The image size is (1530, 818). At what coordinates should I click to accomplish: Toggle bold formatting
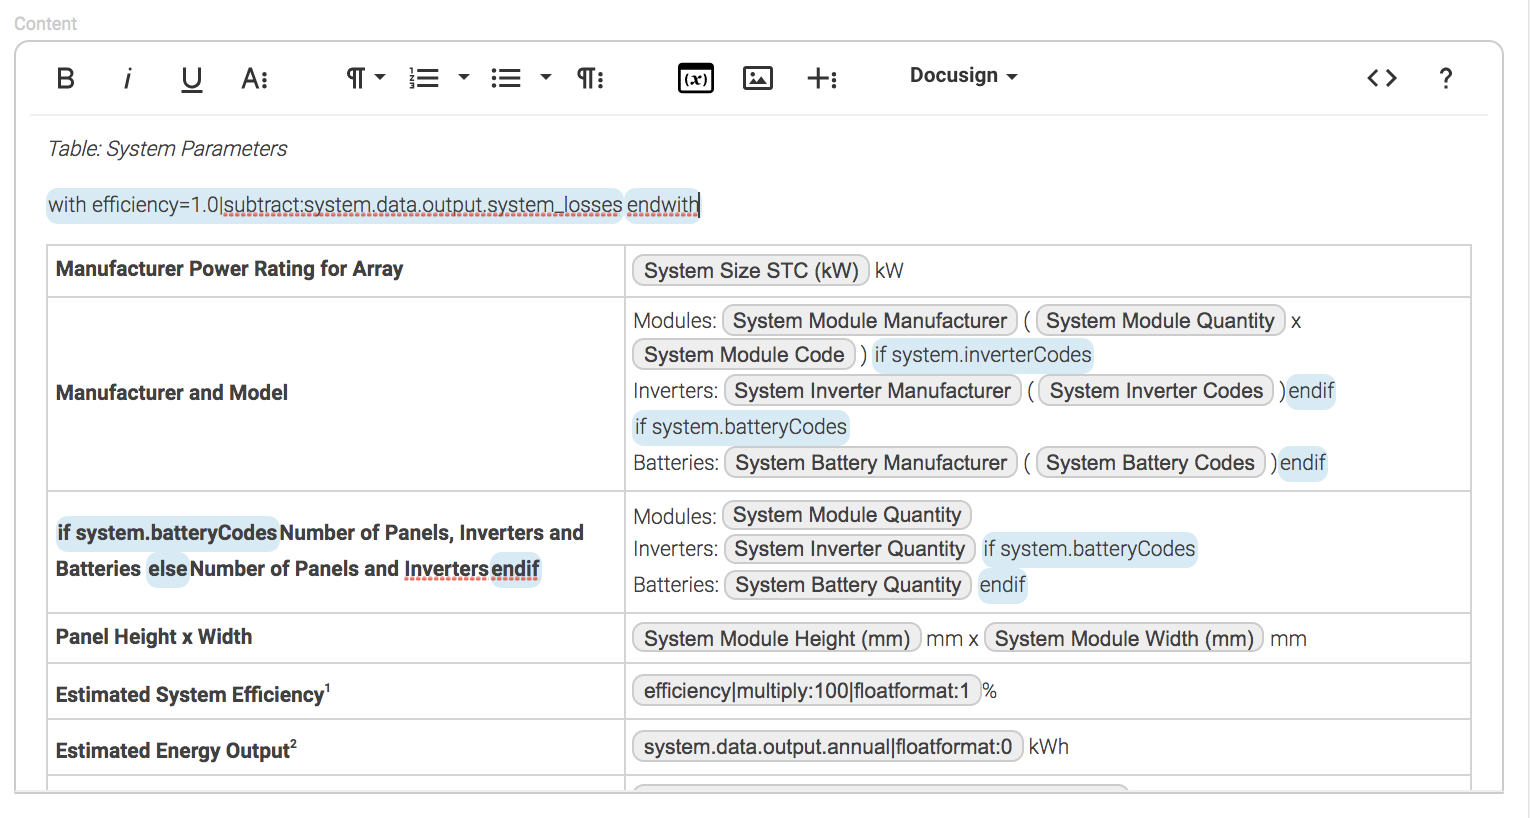pos(66,78)
